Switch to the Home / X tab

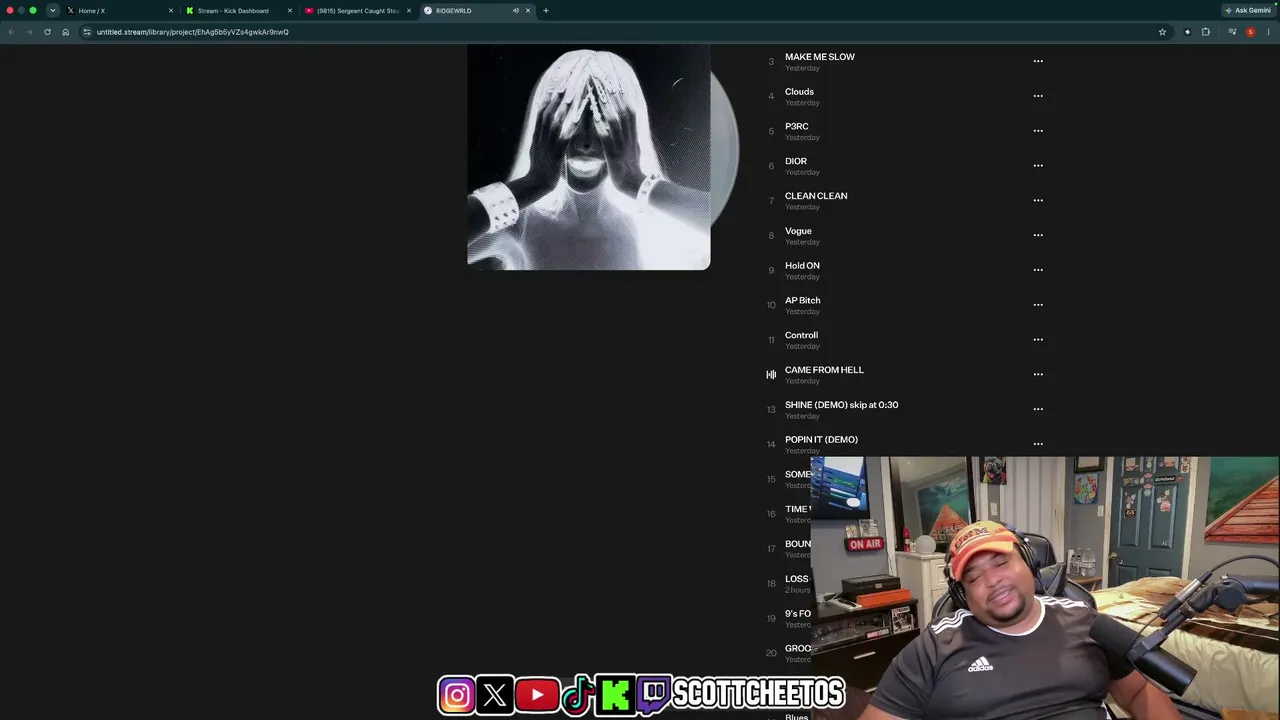click(120, 11)
